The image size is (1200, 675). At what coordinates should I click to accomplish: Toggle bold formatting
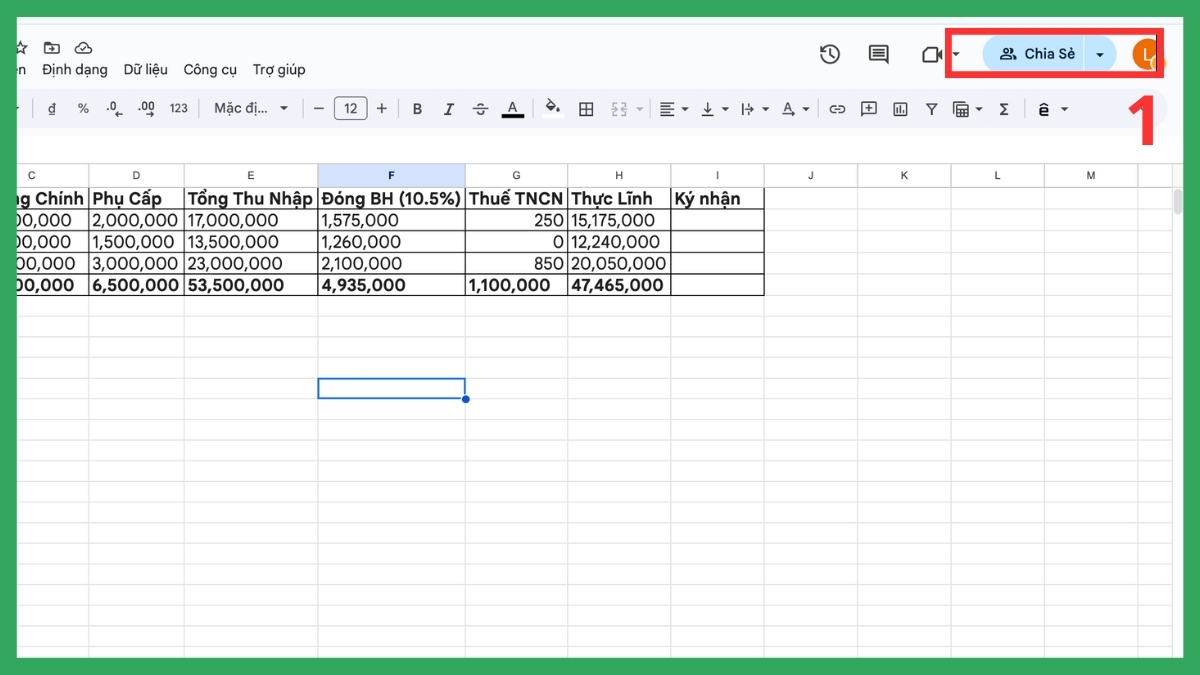pos(417,108)
